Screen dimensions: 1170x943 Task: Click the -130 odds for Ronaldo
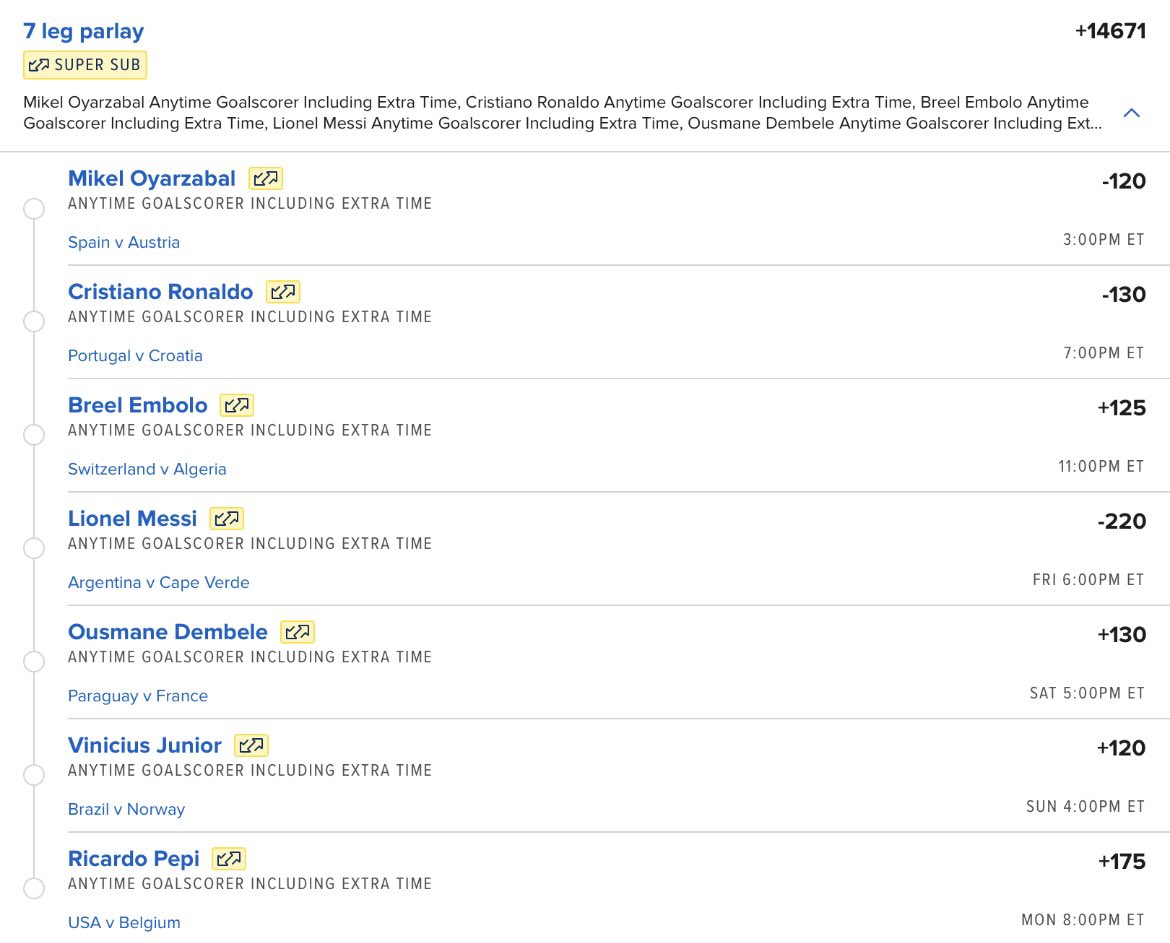pos(1124,295)
